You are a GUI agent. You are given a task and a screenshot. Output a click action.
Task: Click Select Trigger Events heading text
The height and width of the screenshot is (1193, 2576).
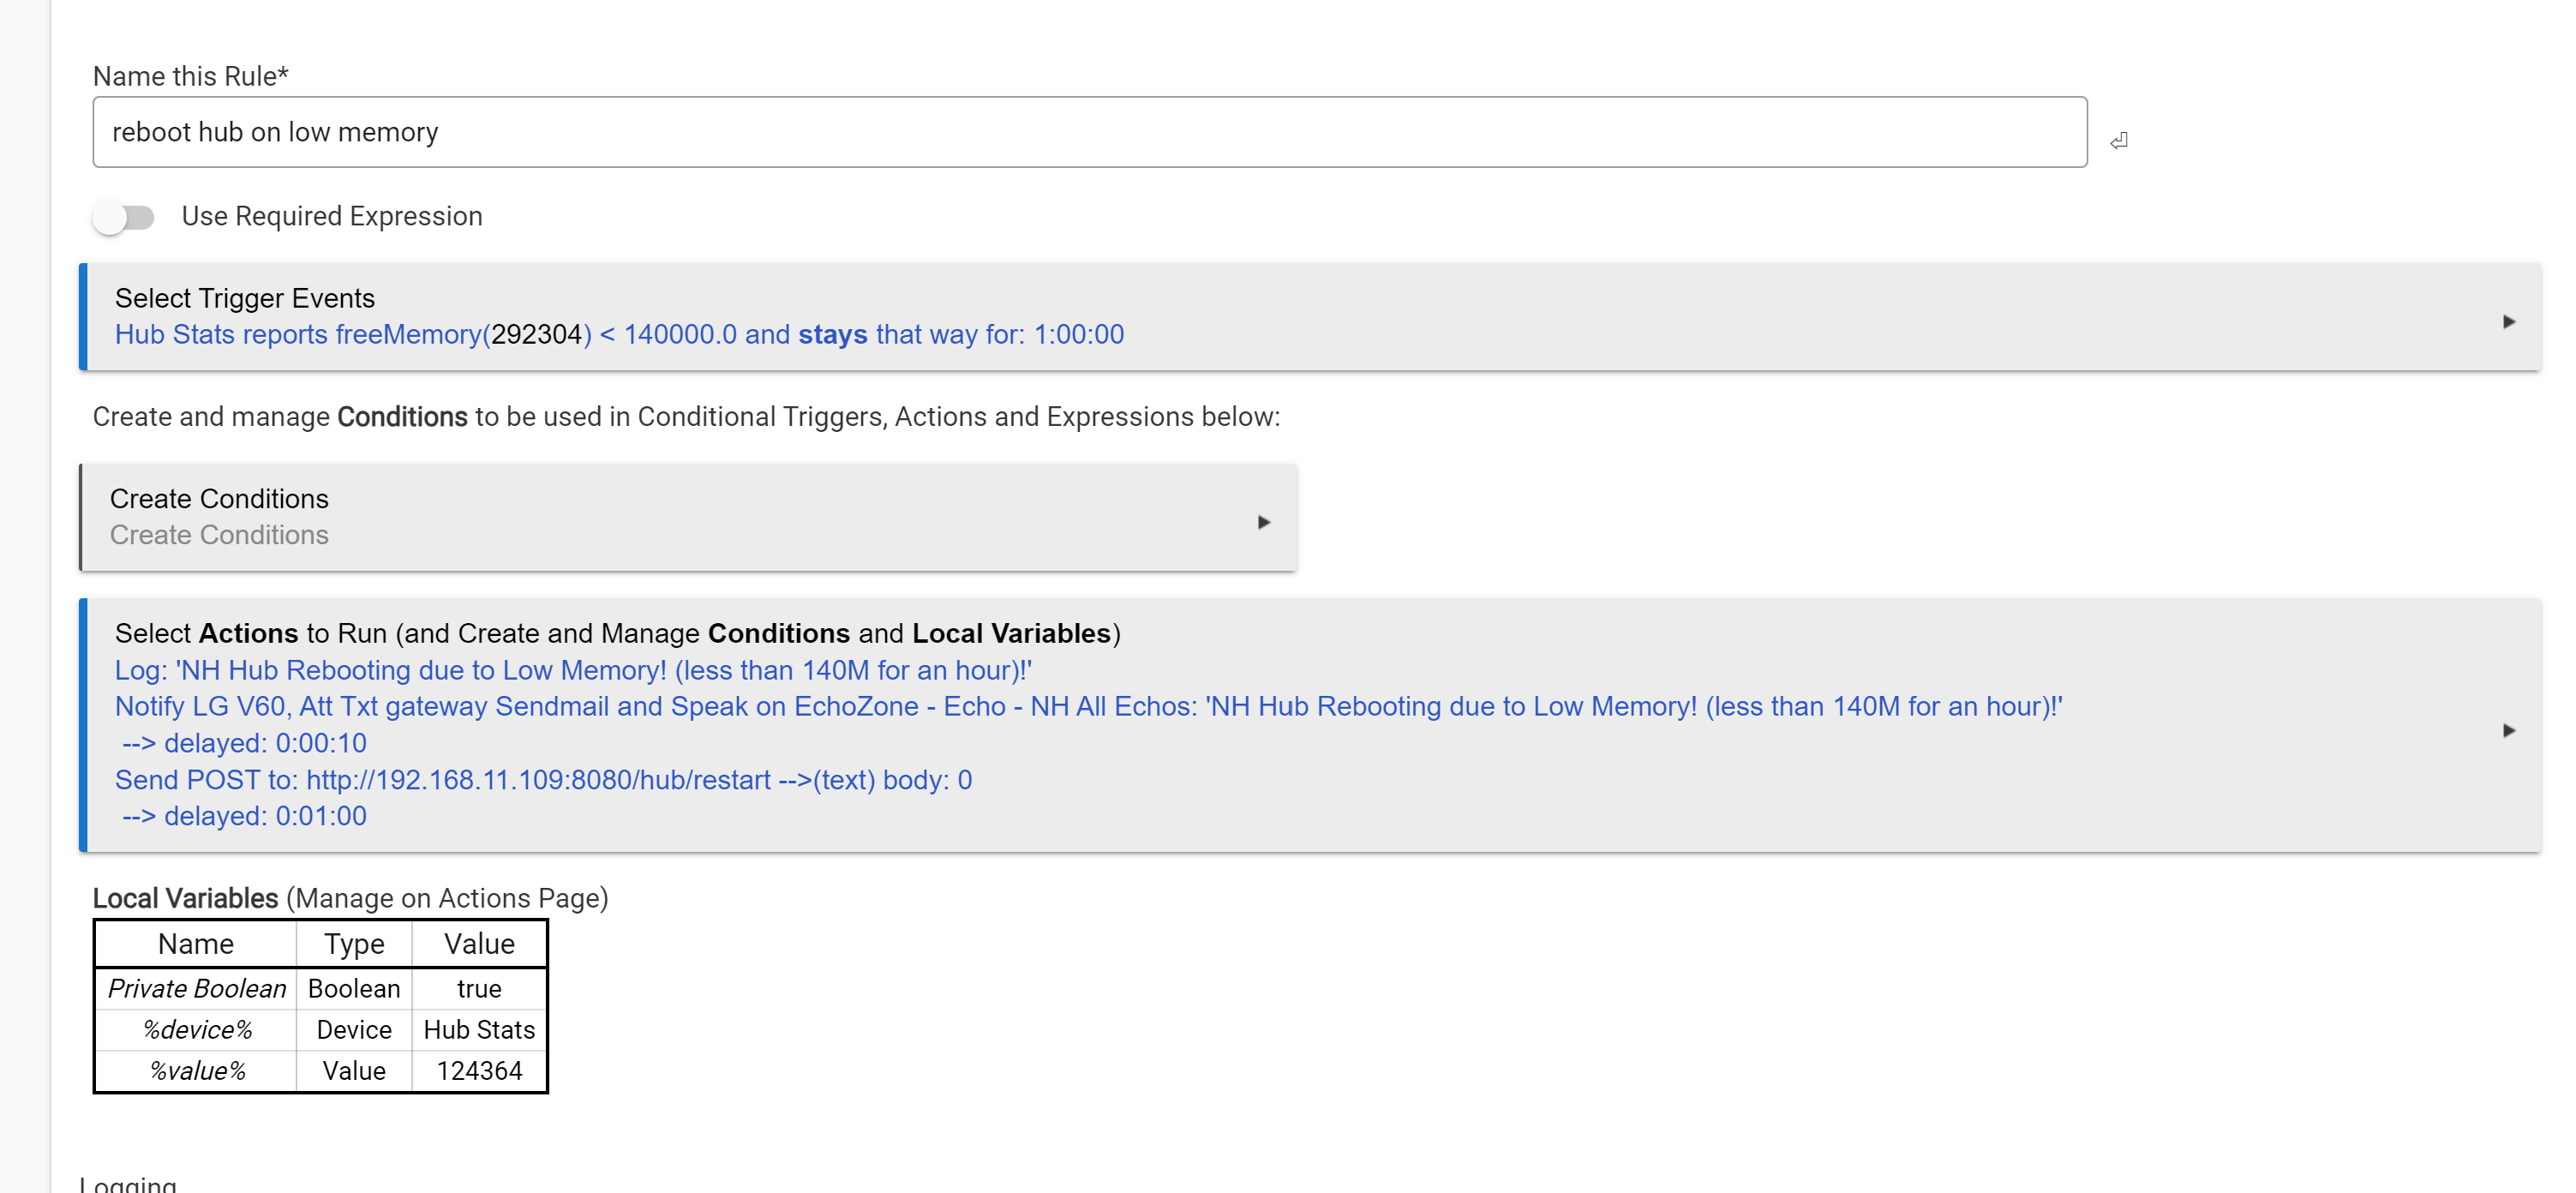click(244, 298)
